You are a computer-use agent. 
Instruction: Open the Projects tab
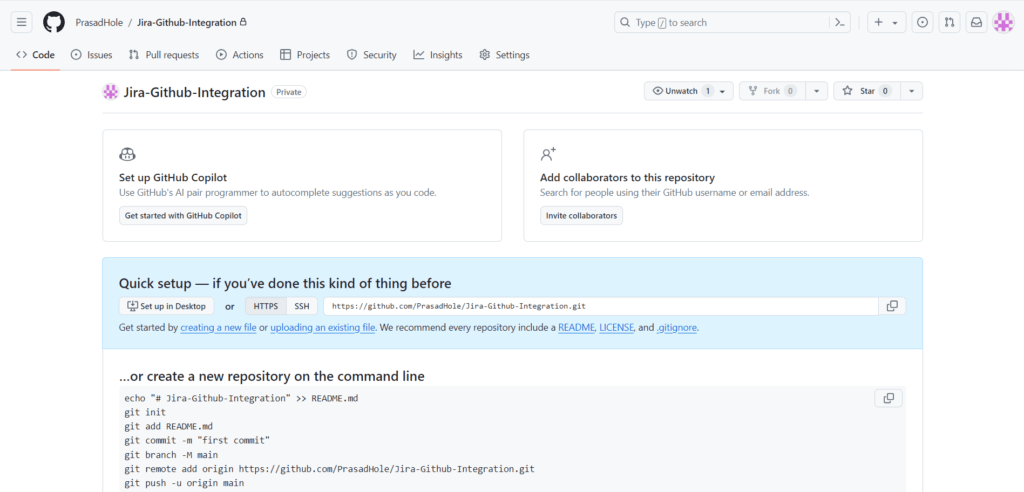coord(305,55)
